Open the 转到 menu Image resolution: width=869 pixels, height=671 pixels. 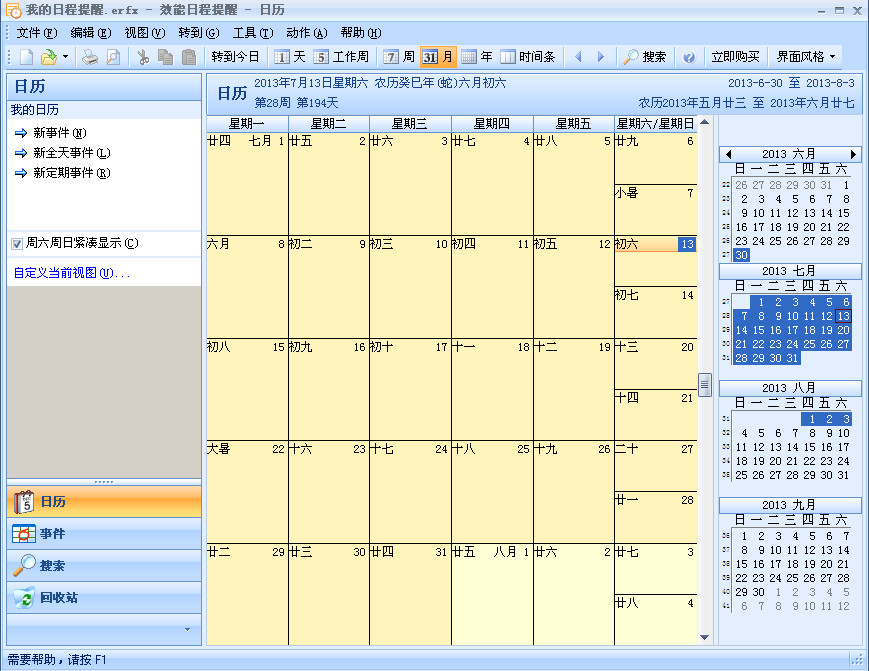[x=198, y=33]
